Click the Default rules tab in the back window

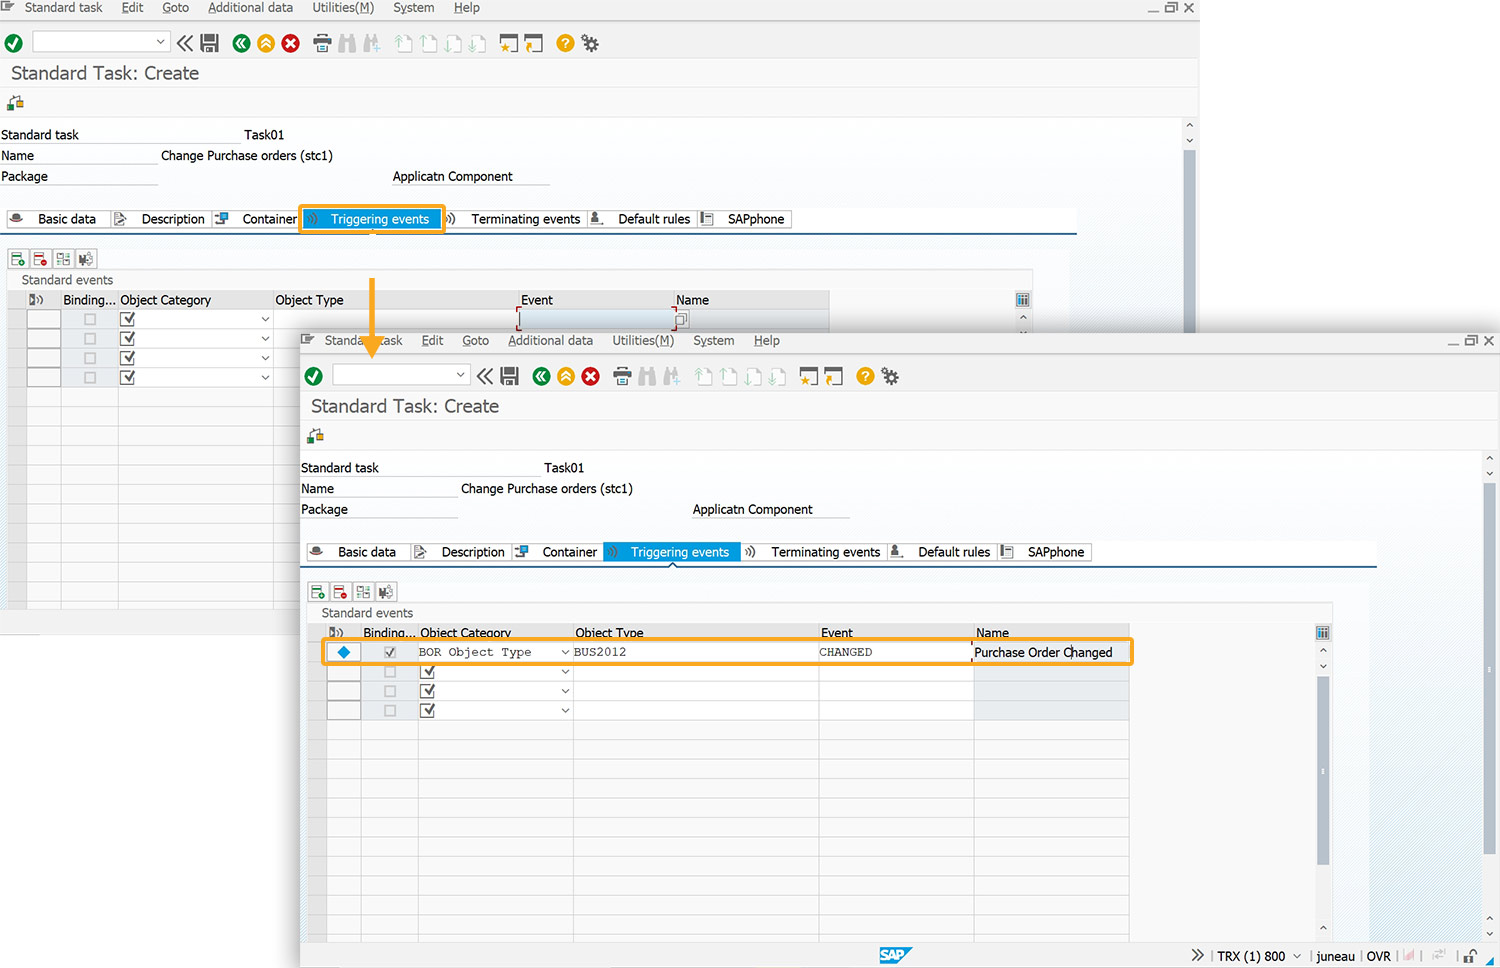click(654, 219)
